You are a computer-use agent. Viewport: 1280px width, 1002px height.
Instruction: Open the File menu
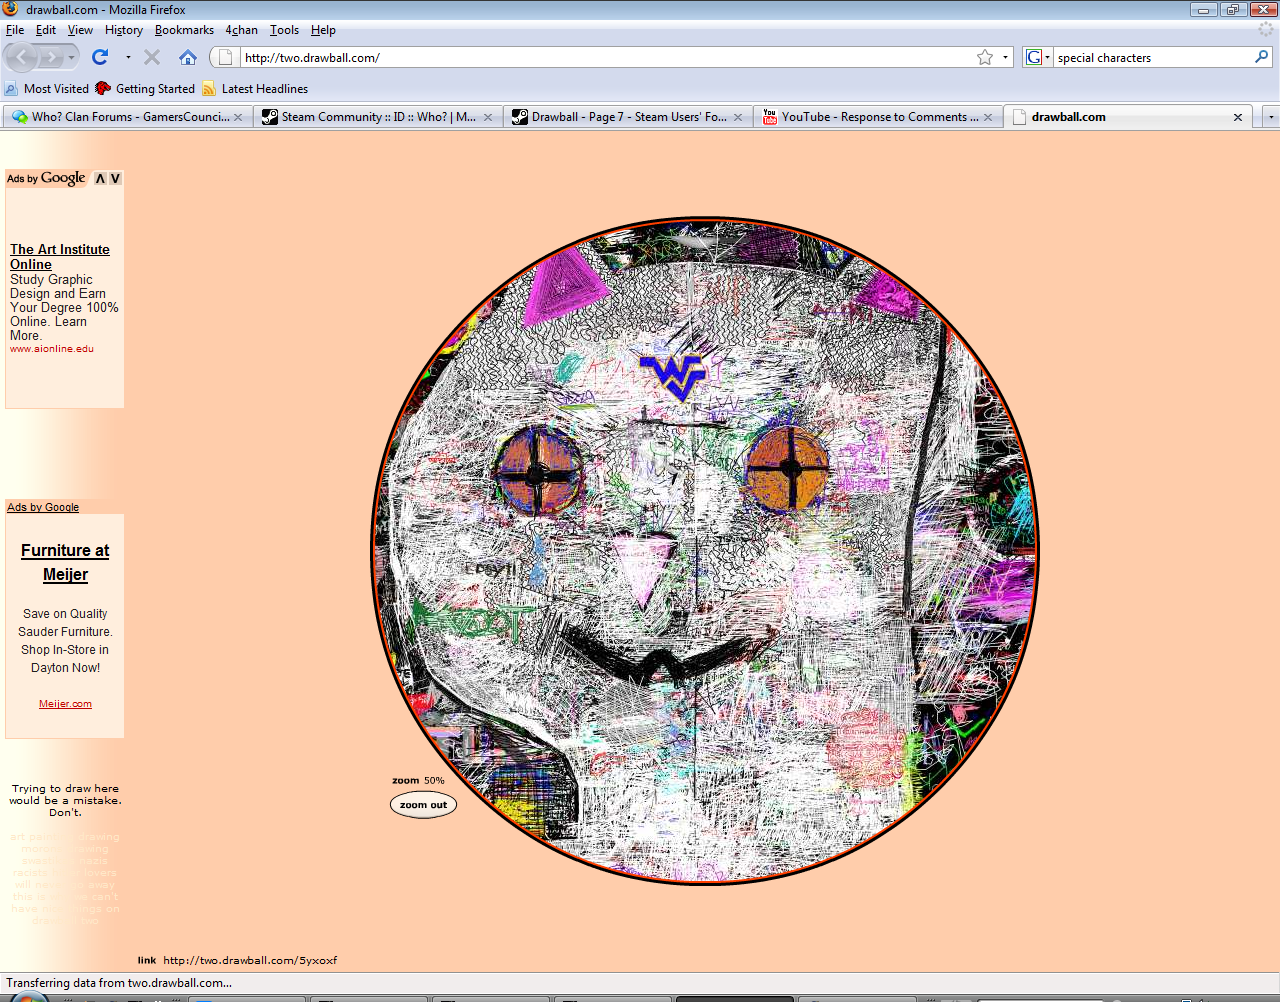(15, 30)
